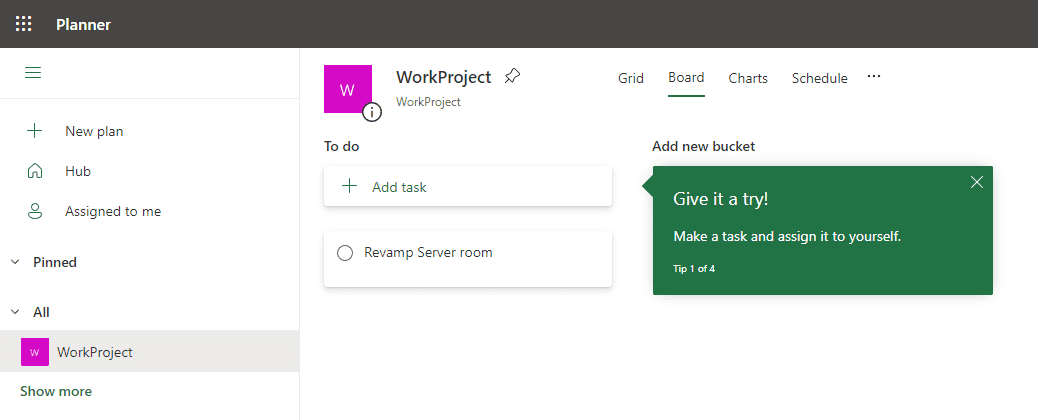Image resolution: width=1038 pixels, height=420 pixels.
Task: Click Add task in To do bucket
Action: tap(468, 187)
